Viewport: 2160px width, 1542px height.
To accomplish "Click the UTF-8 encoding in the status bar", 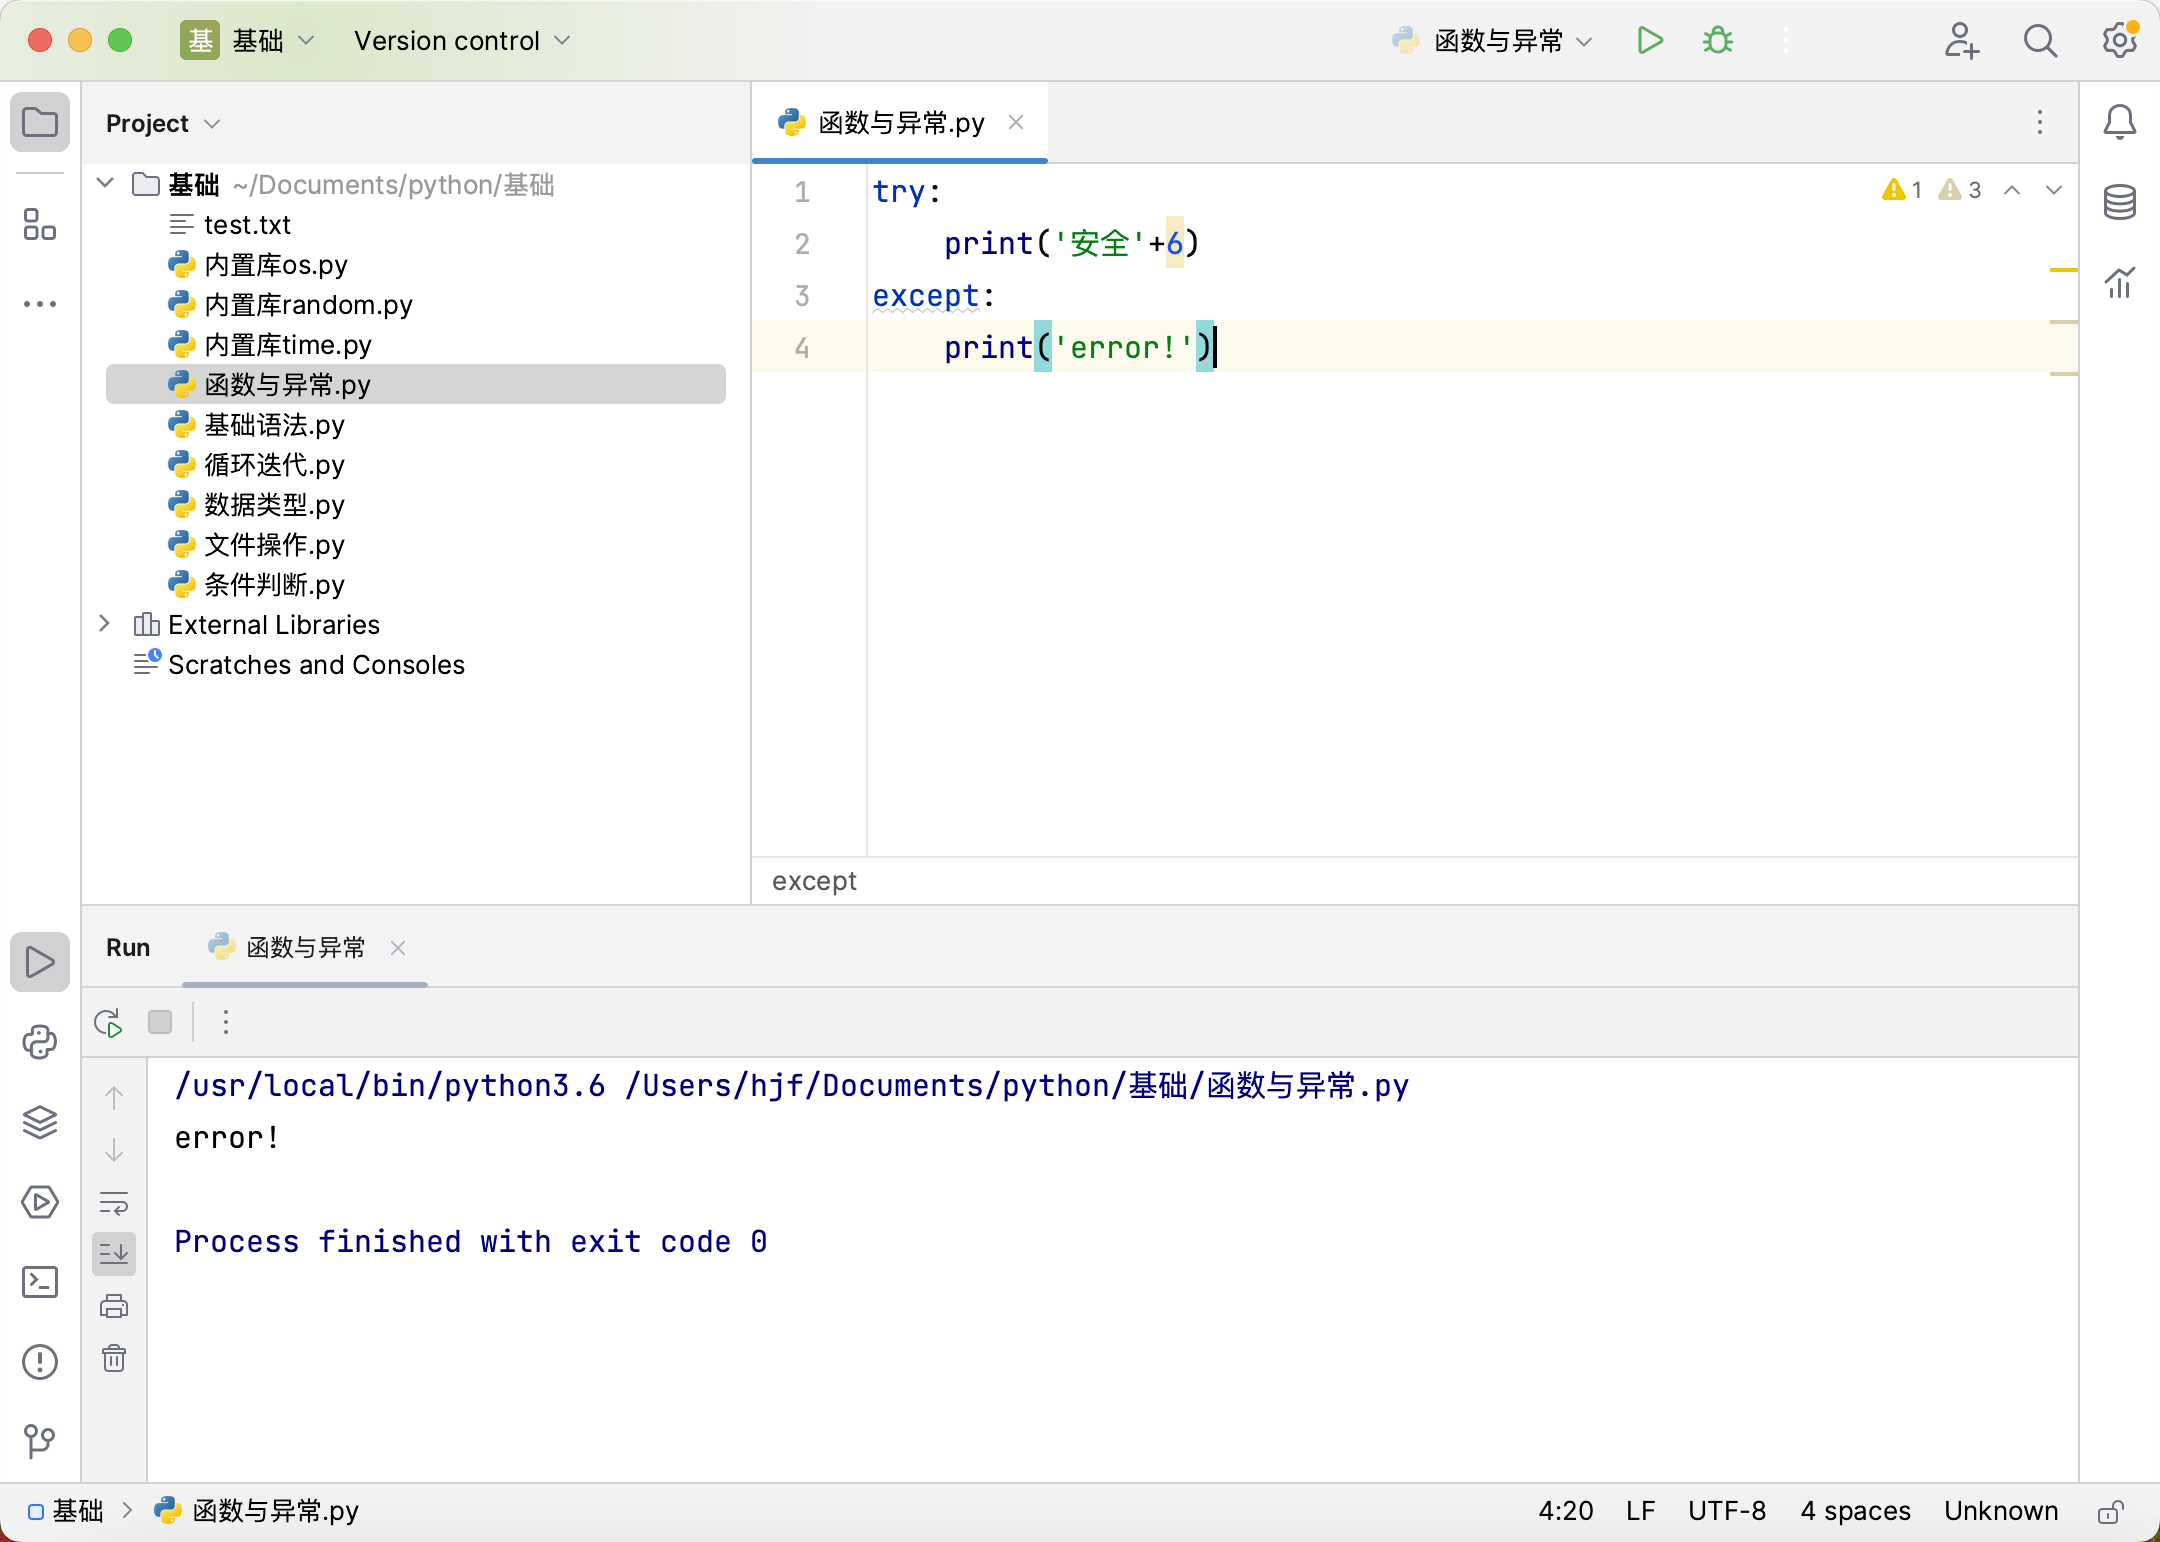I will coord(1727,1511).
